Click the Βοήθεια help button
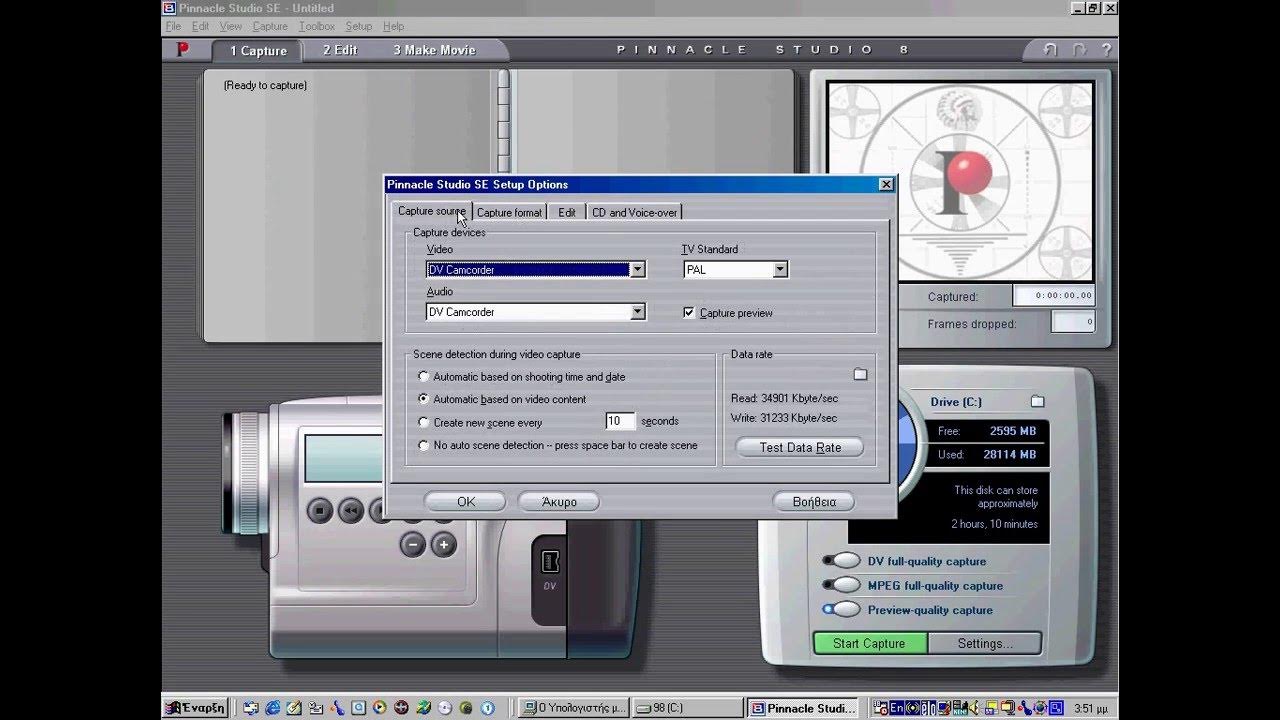This screenshot has height=720, width=1280. point(814,501)
